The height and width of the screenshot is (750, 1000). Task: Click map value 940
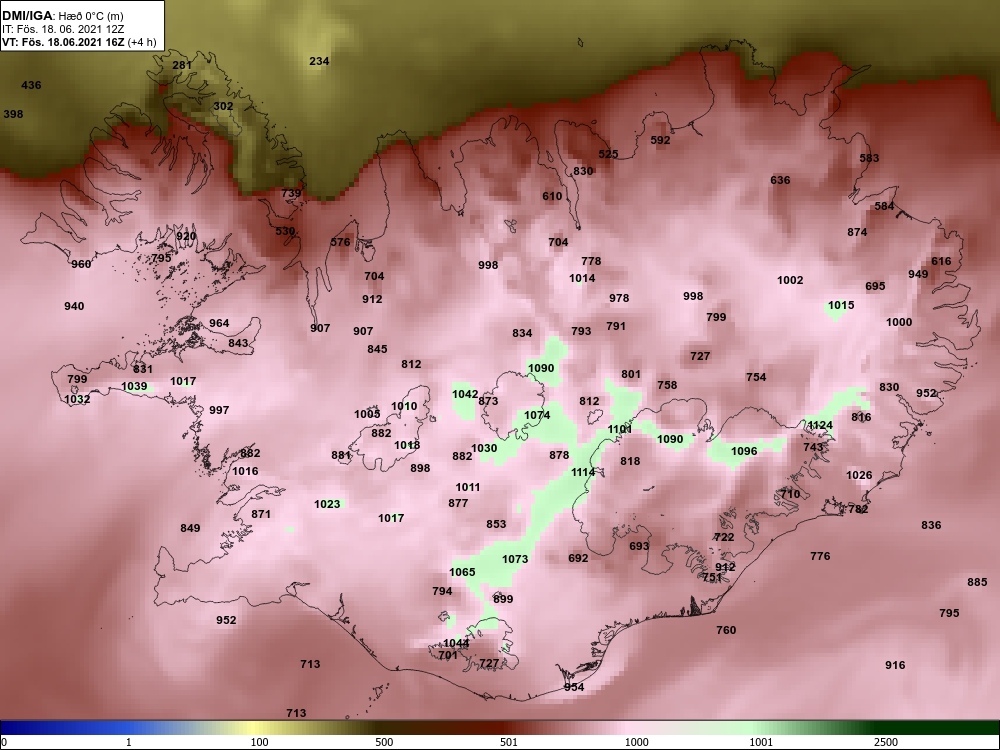pos(74,306)
